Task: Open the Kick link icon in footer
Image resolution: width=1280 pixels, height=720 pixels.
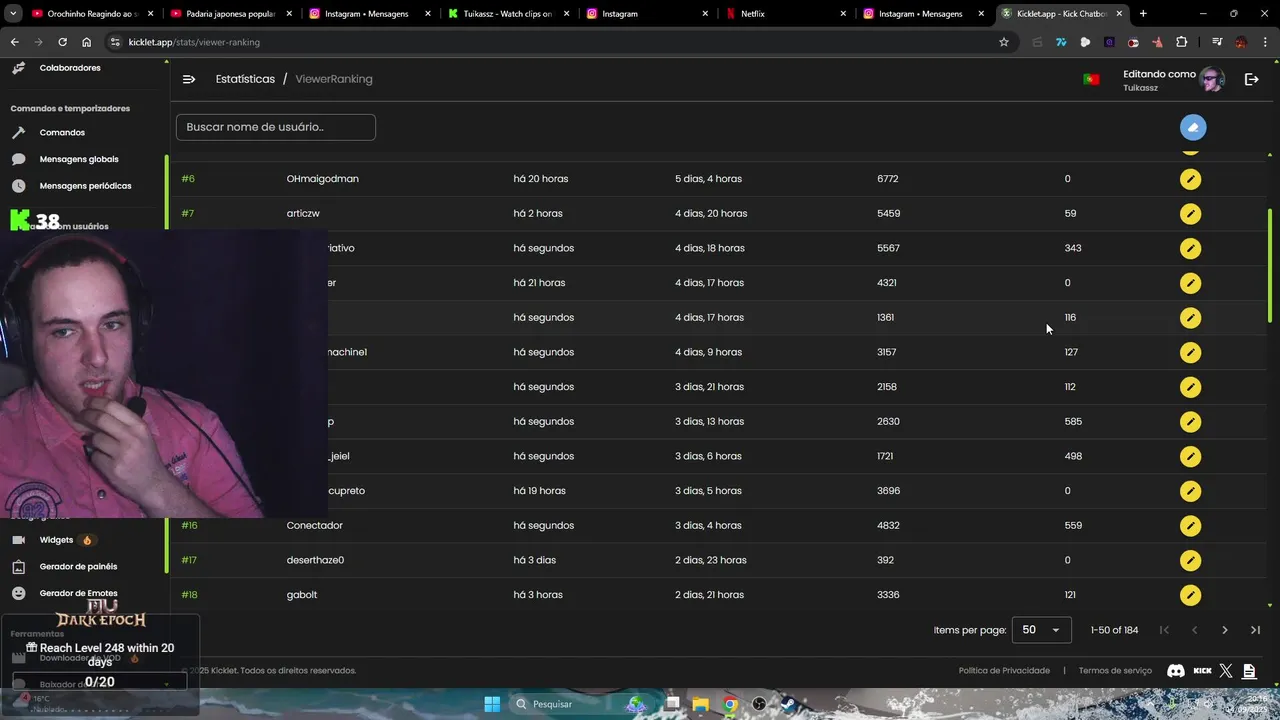Action: [x=1202, y=671]
